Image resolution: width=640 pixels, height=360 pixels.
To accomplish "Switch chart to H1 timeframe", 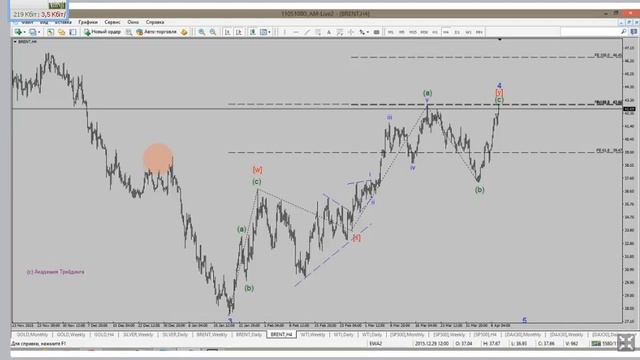I will 435,32.
